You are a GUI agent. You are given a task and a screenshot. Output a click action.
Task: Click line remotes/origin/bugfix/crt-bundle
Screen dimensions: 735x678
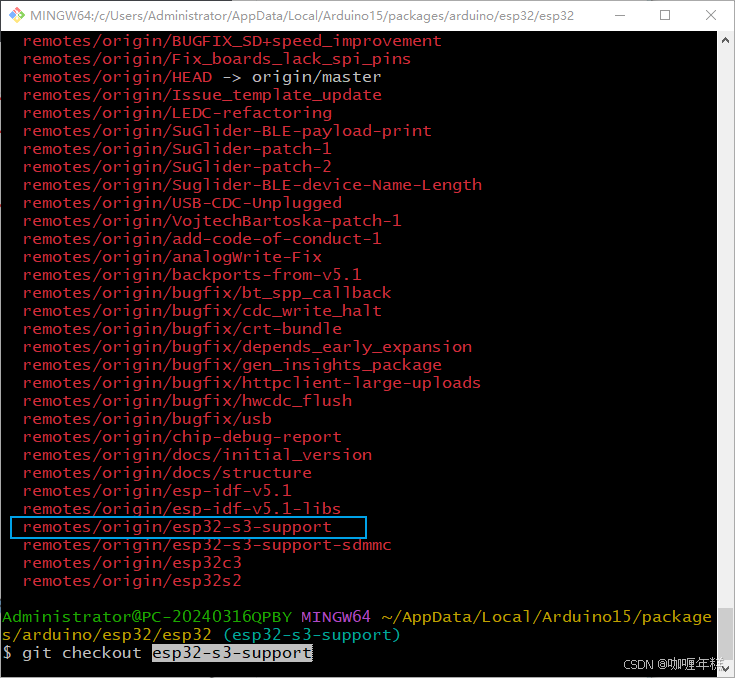point(182,329)
